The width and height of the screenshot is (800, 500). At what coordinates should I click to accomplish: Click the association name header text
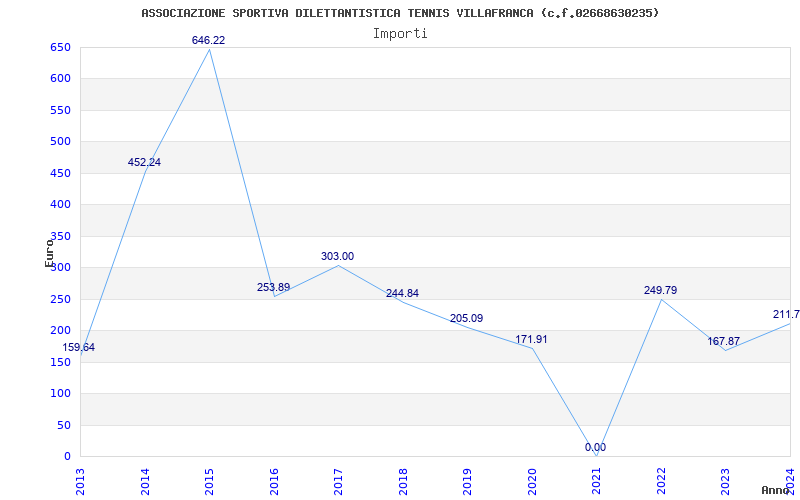coord(400,13)
